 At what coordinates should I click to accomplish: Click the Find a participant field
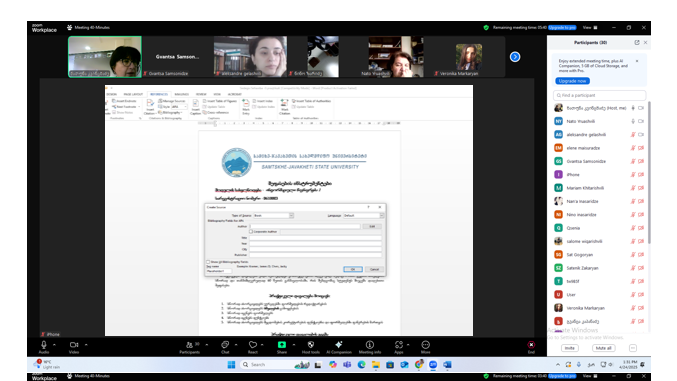[x=599, y=95]
